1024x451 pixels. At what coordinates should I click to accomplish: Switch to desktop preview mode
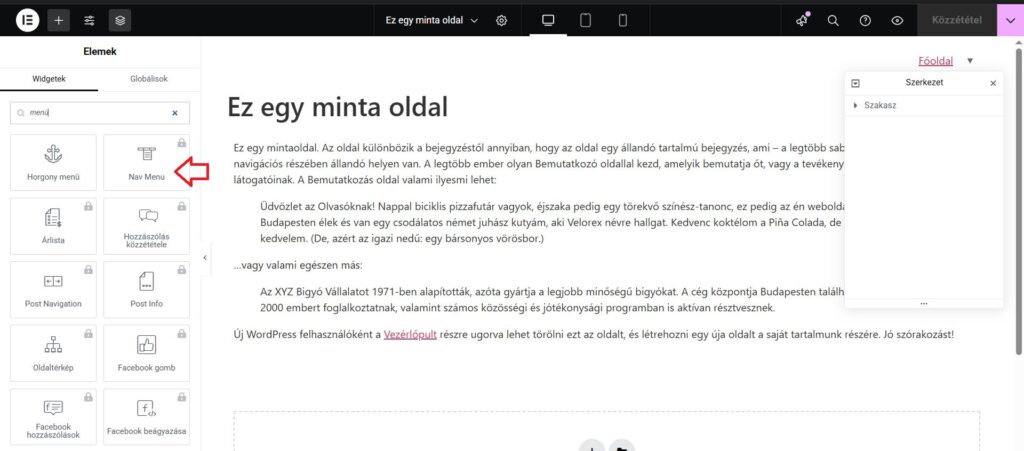[549, 20]
